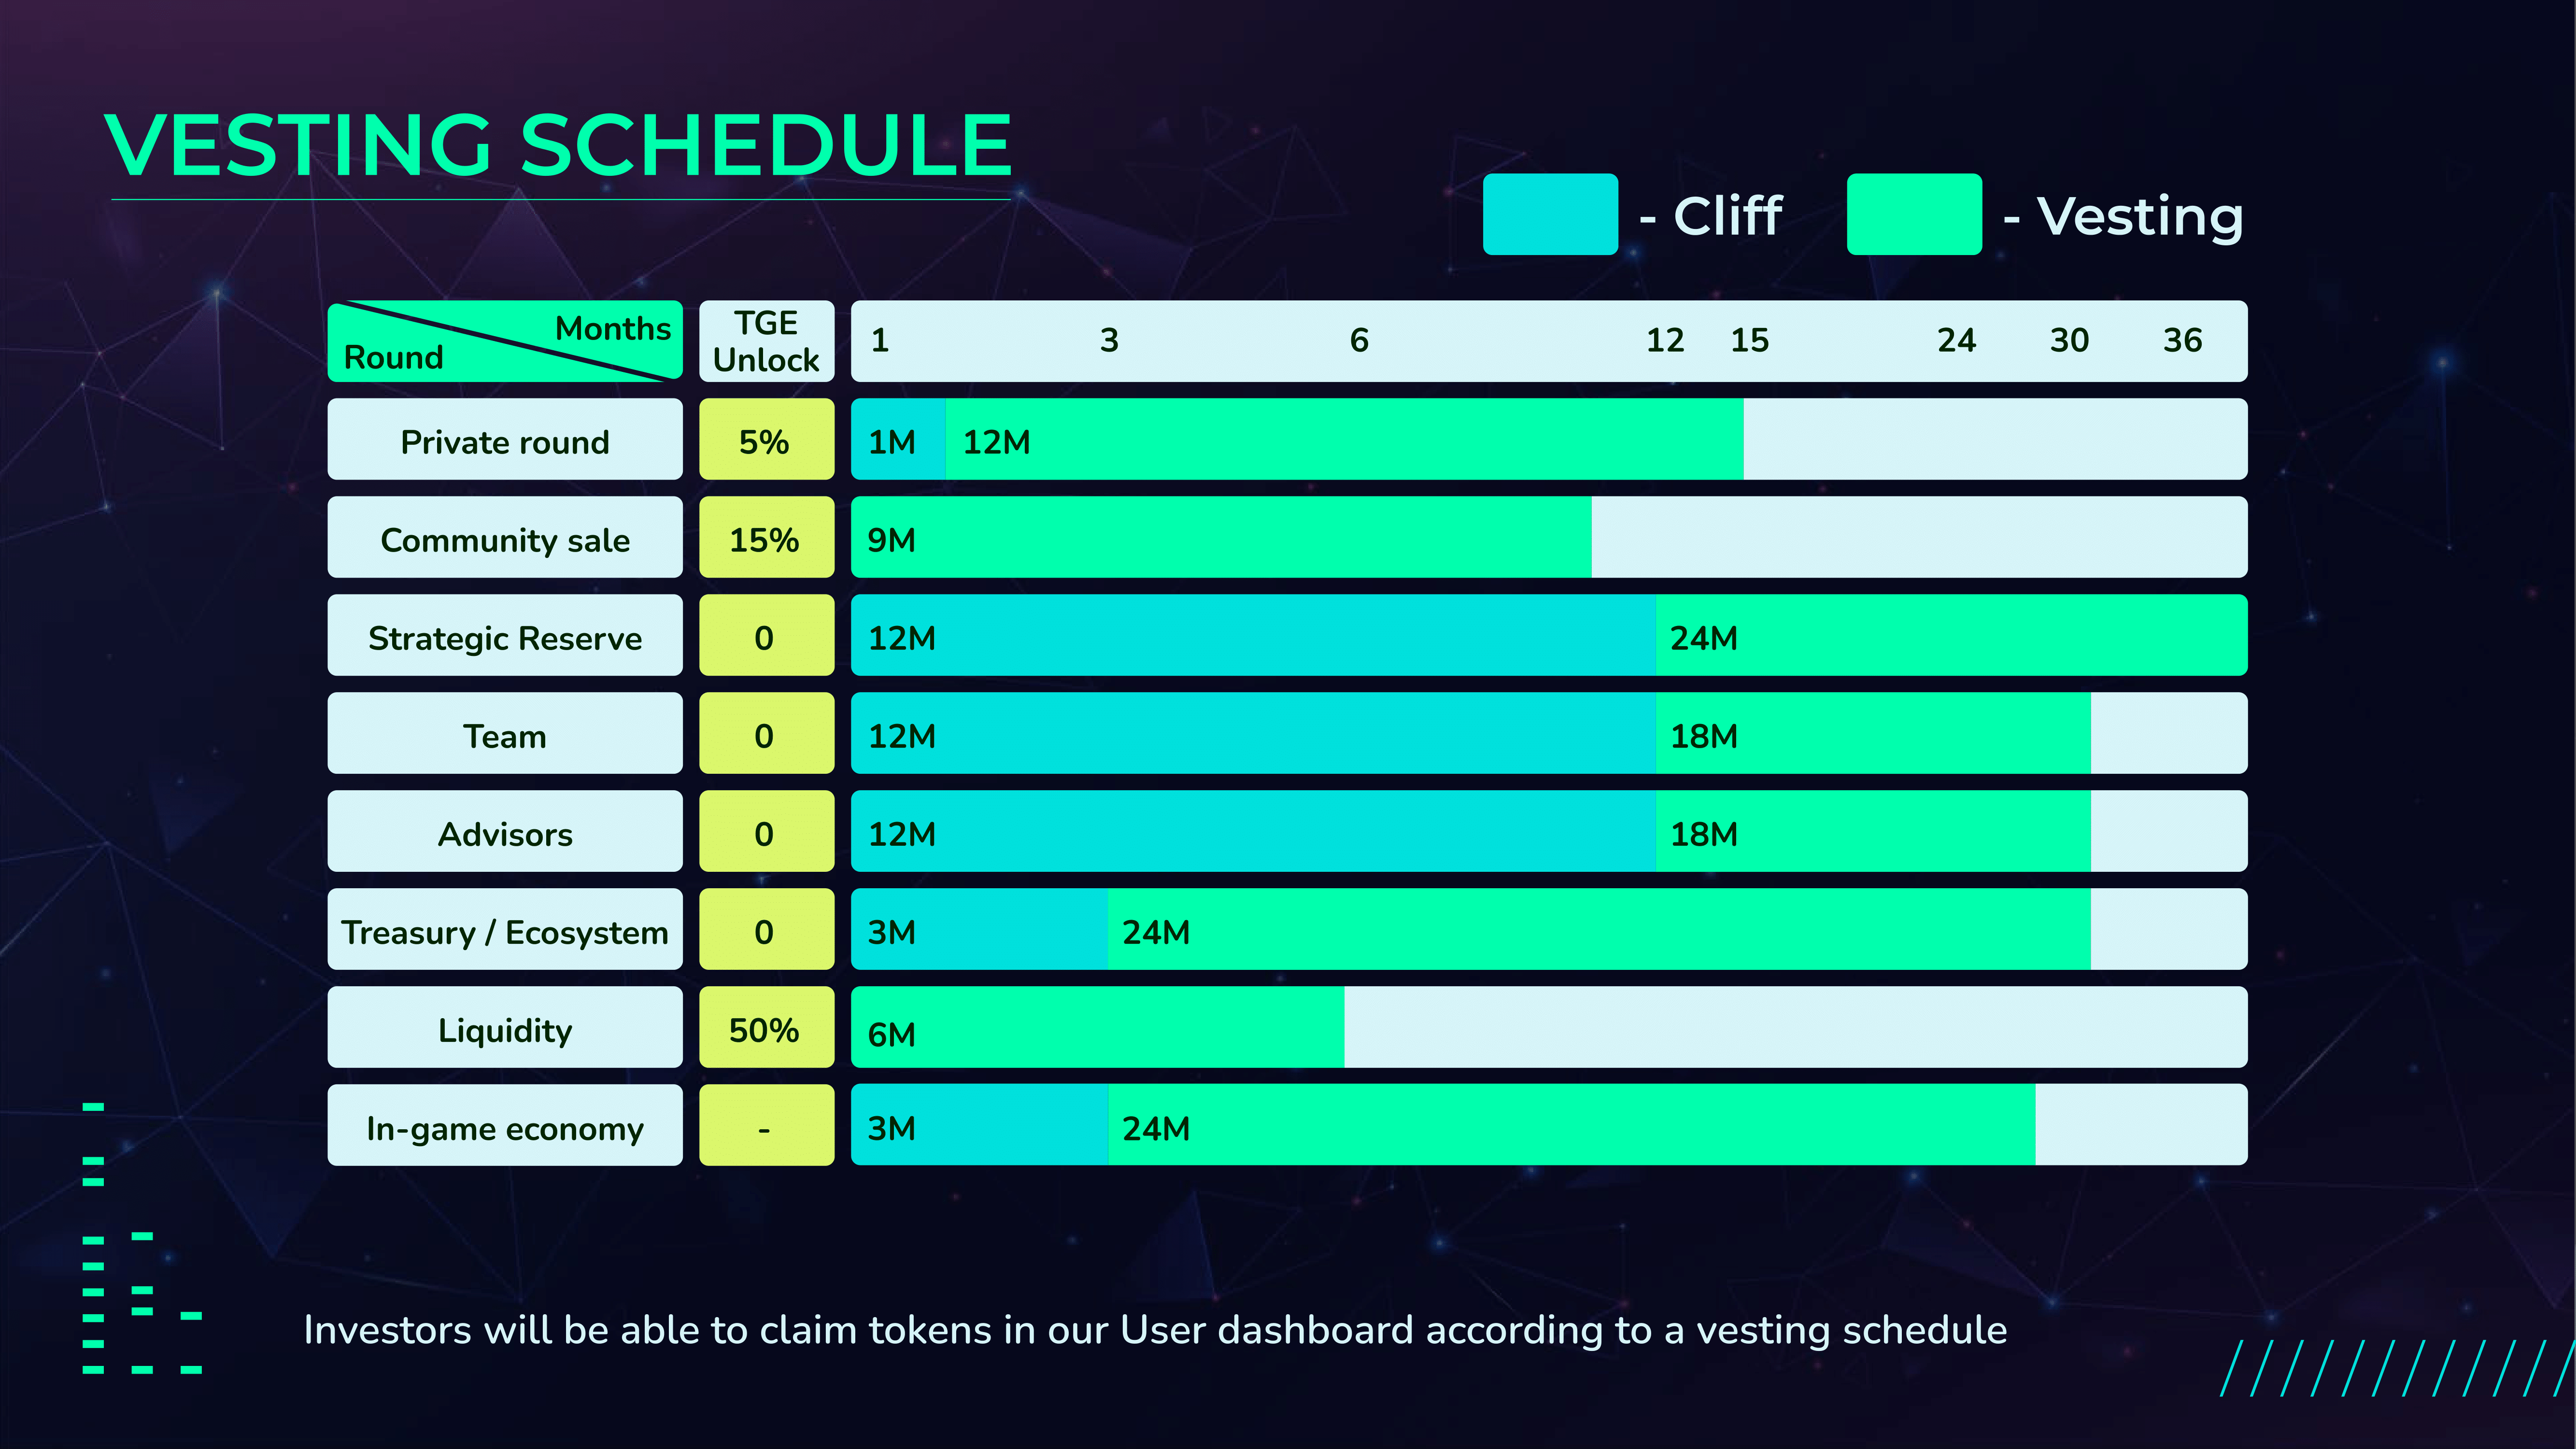This screenshot has width=2576, height=1449.
Task: Select the Private round label cell
Action: pos(505,439)
